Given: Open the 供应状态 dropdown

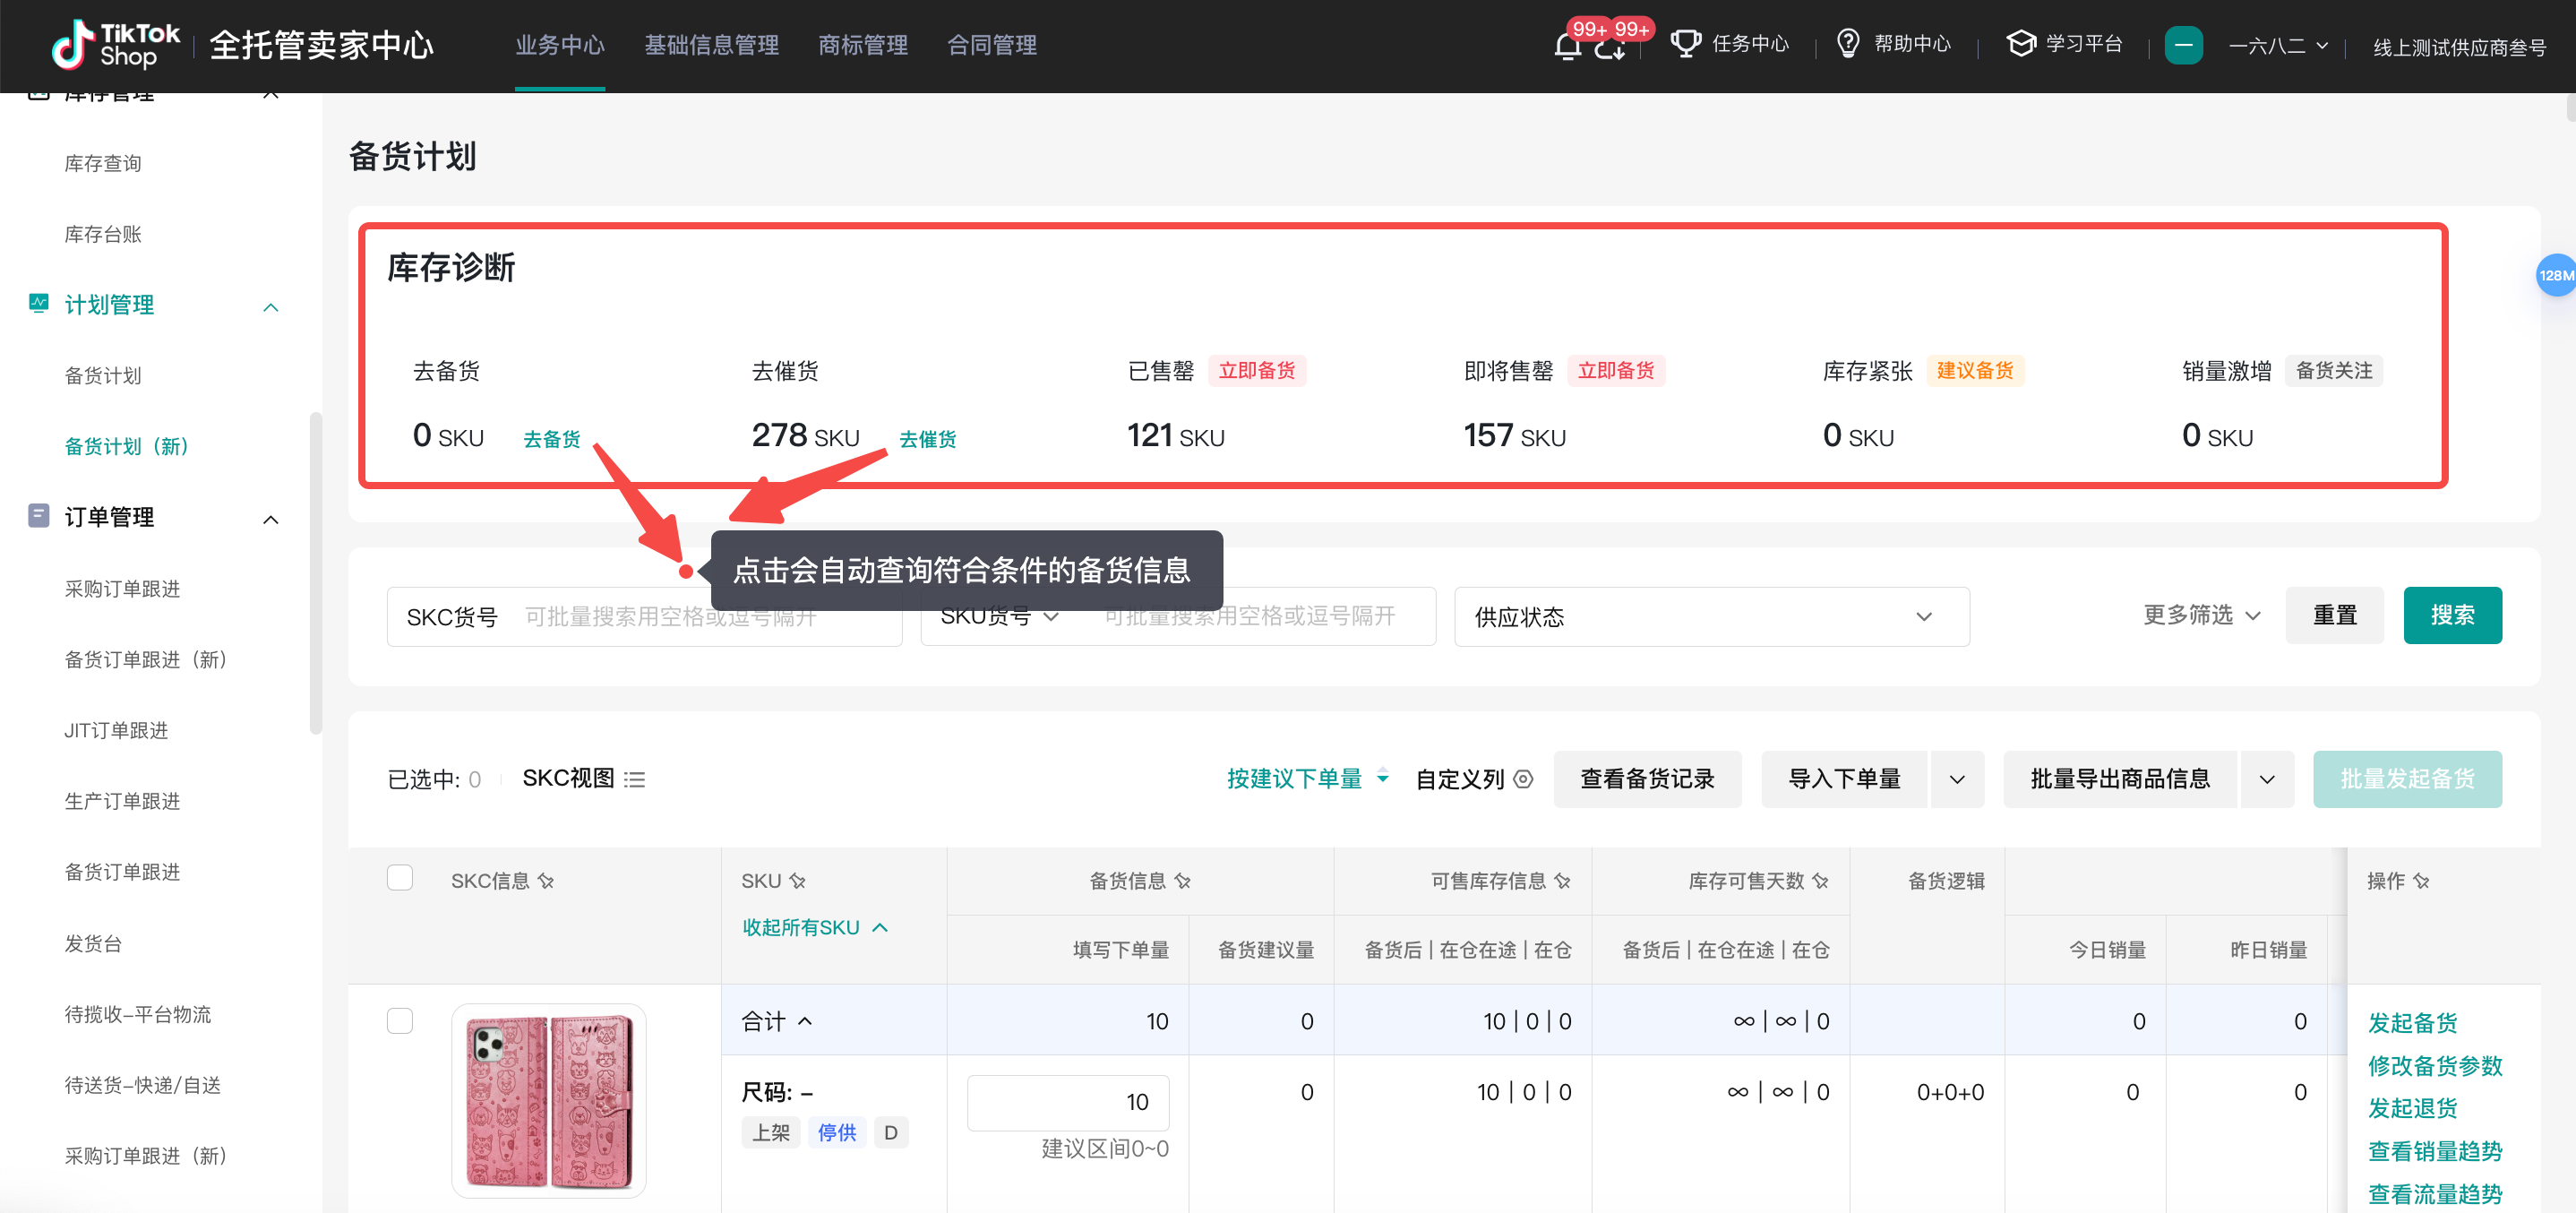Looking at the screenshot, I should tap(1711, 616).
